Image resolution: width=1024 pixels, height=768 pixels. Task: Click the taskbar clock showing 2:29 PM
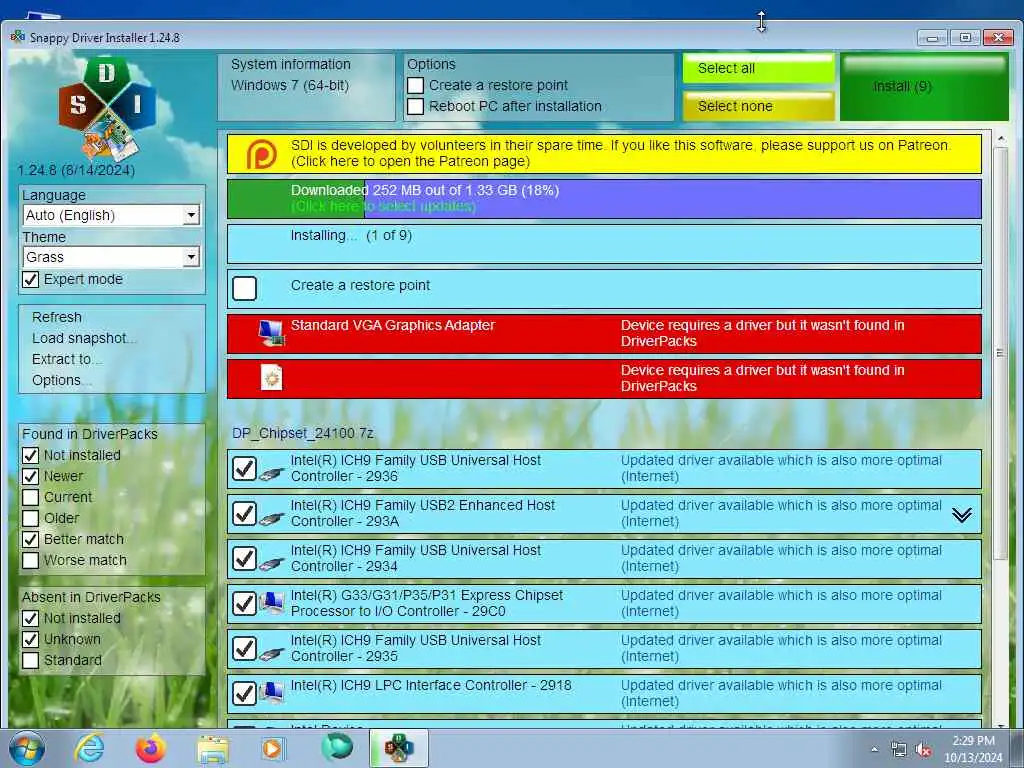(x=973, y=749)
